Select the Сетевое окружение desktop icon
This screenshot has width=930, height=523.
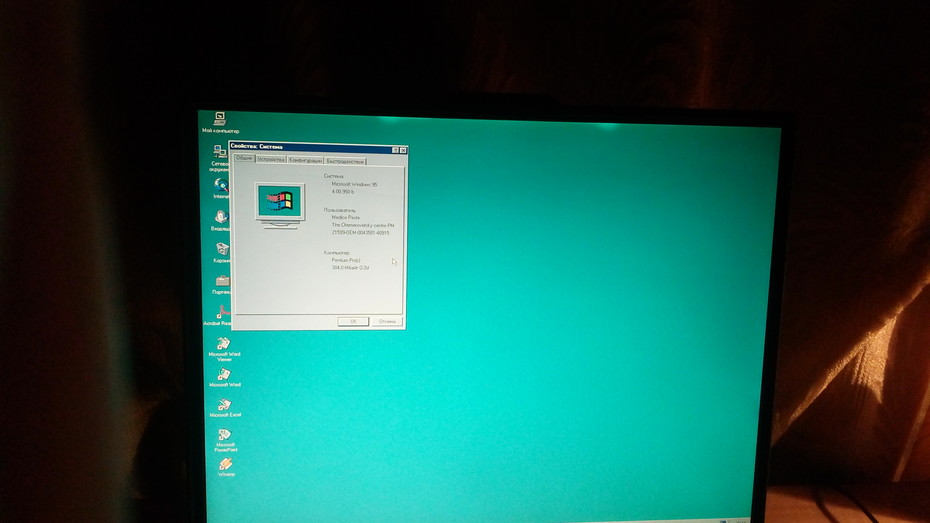220,158
